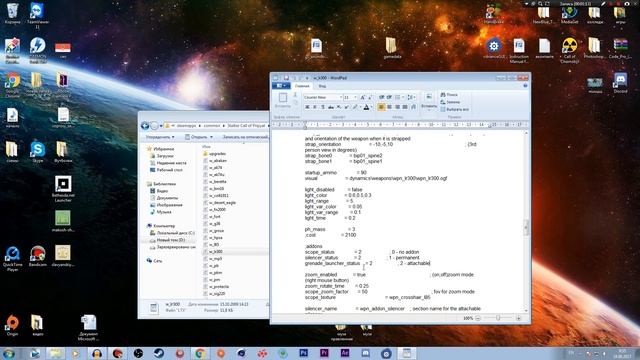Image resolution: width=640 pixels, height=360 pixels.
Task: Click Записать на оптический диск in Explorer
Action: coord(245,137)
